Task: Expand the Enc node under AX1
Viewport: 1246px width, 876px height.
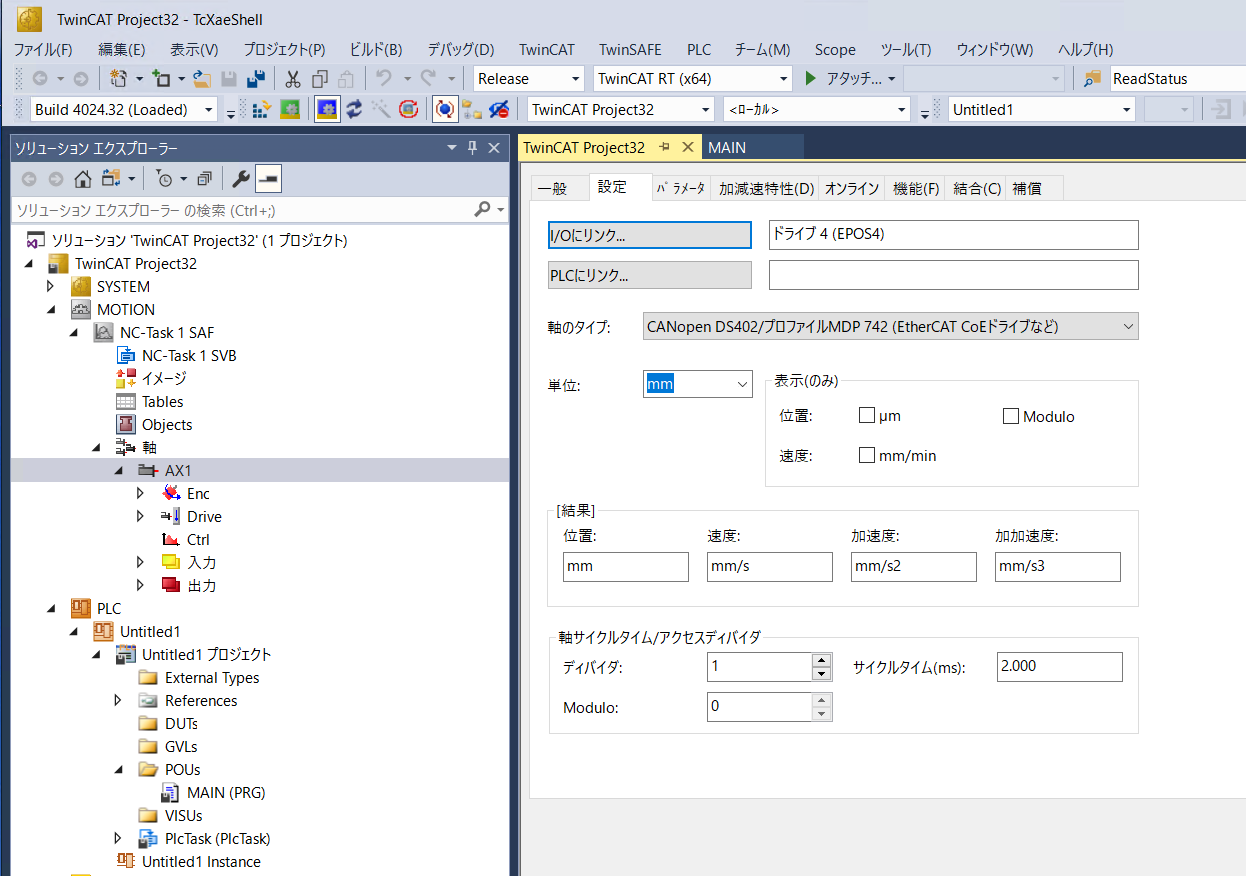Action: tap(141, 494)
